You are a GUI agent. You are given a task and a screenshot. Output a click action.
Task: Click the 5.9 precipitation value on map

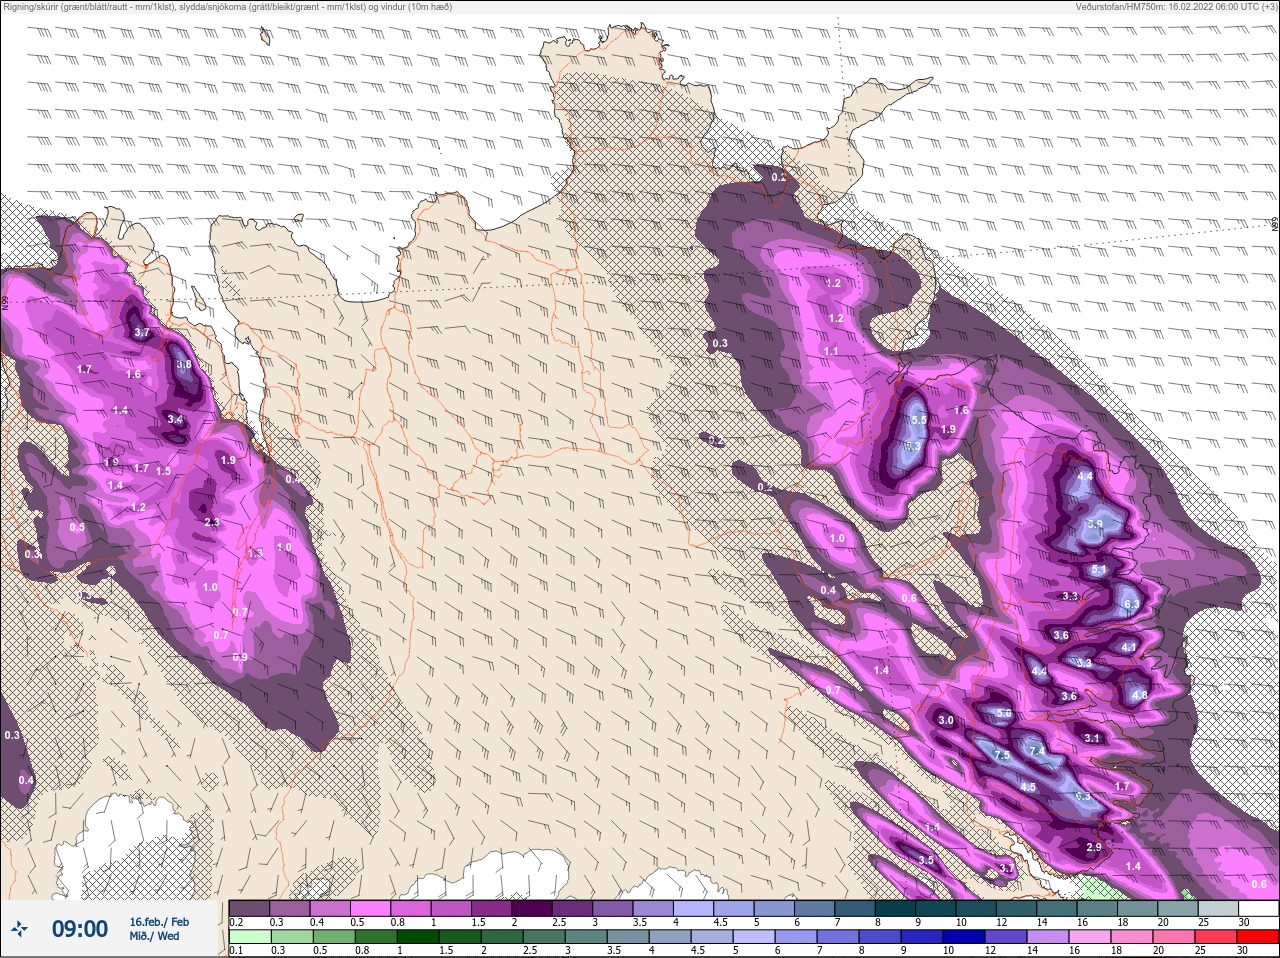point(1095,524)
